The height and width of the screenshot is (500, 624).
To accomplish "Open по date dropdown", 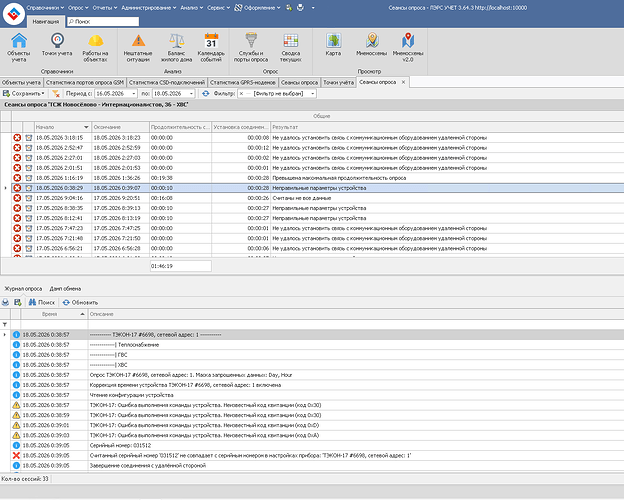I will tap(191, 94).
